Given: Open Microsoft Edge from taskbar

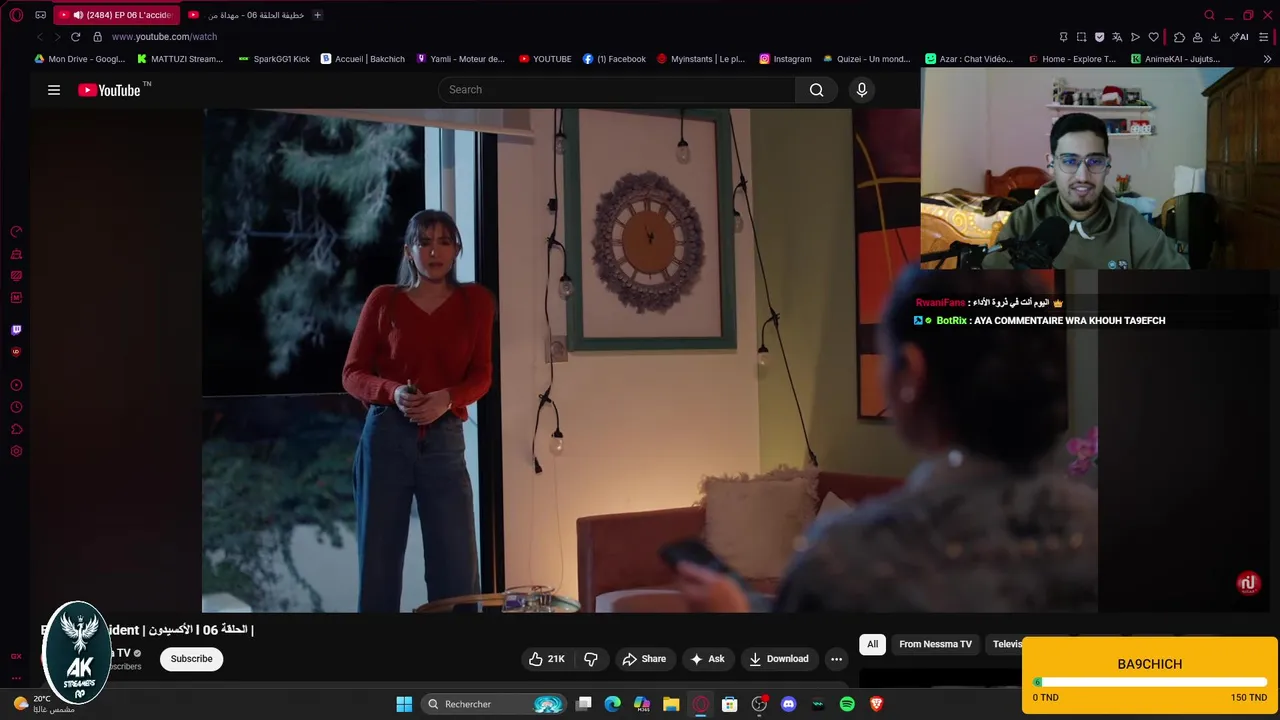Looking at the screenshot, I should pos(613,704).
